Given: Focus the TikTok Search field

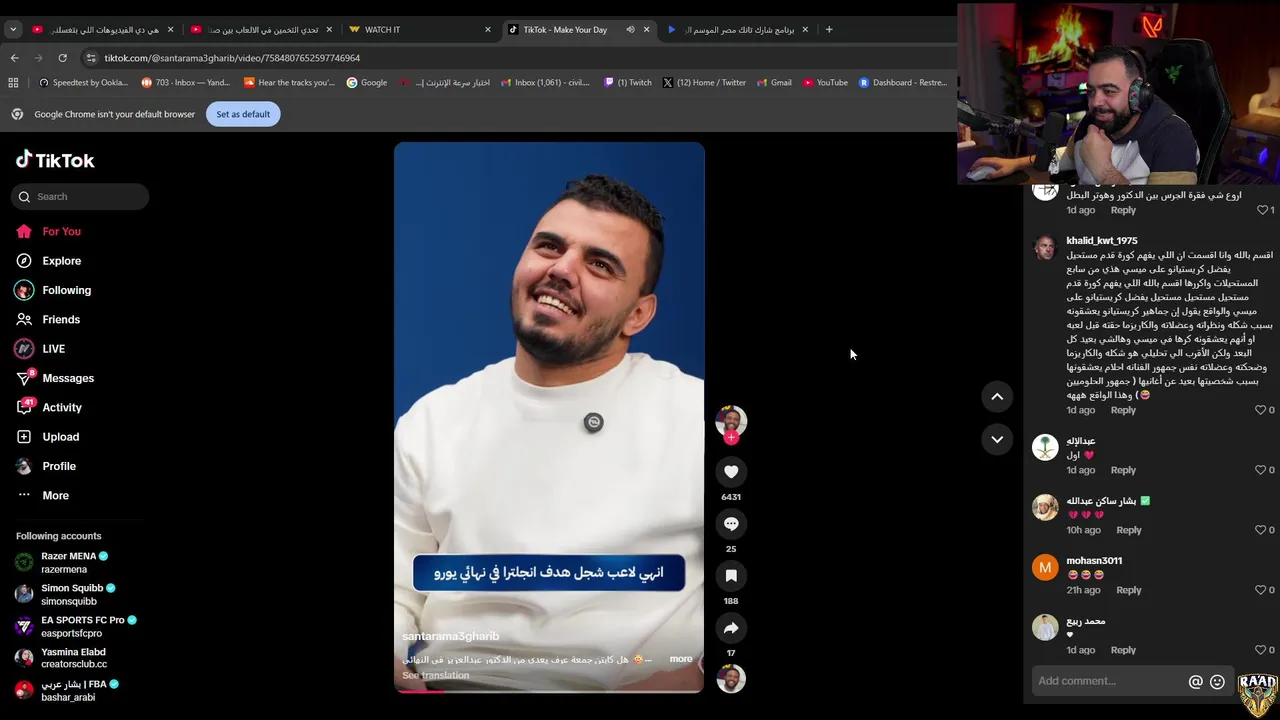Looking at the screenshot, I should (x=80, y=197).
